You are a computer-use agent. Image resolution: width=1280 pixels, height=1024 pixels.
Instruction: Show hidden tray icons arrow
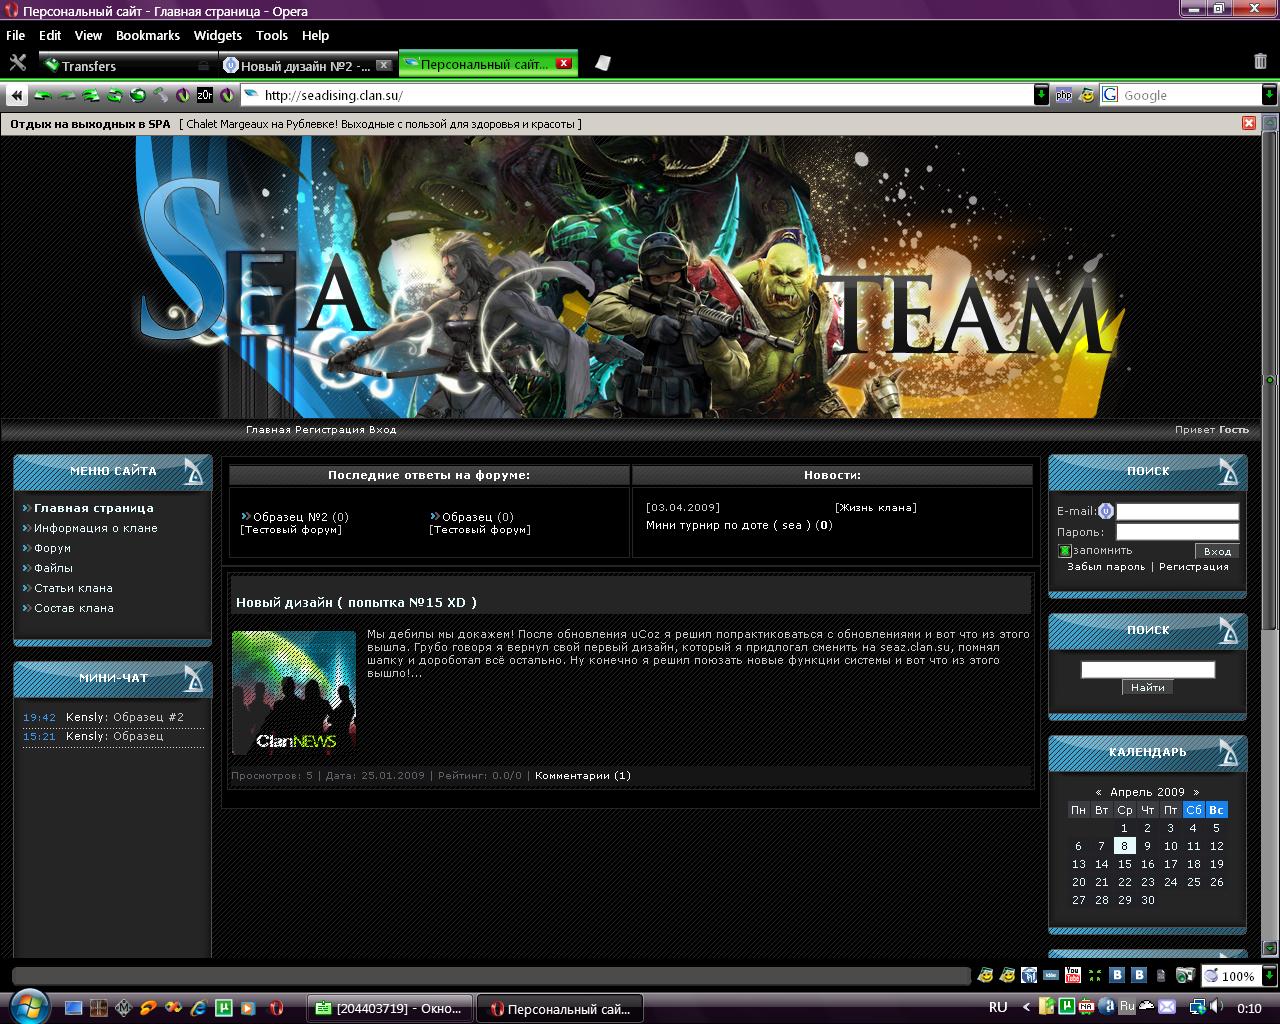[x=1025, y=1007]
